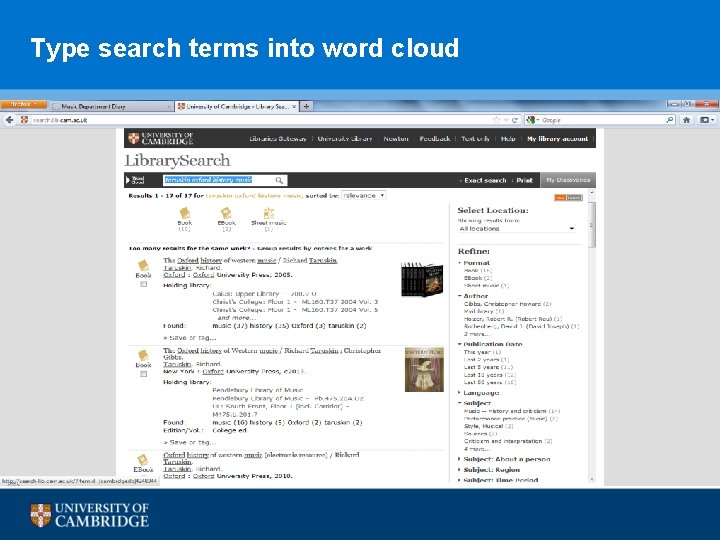Click the second result book cover thumbnail
720x540 pixels.
(x=424, y=370)
